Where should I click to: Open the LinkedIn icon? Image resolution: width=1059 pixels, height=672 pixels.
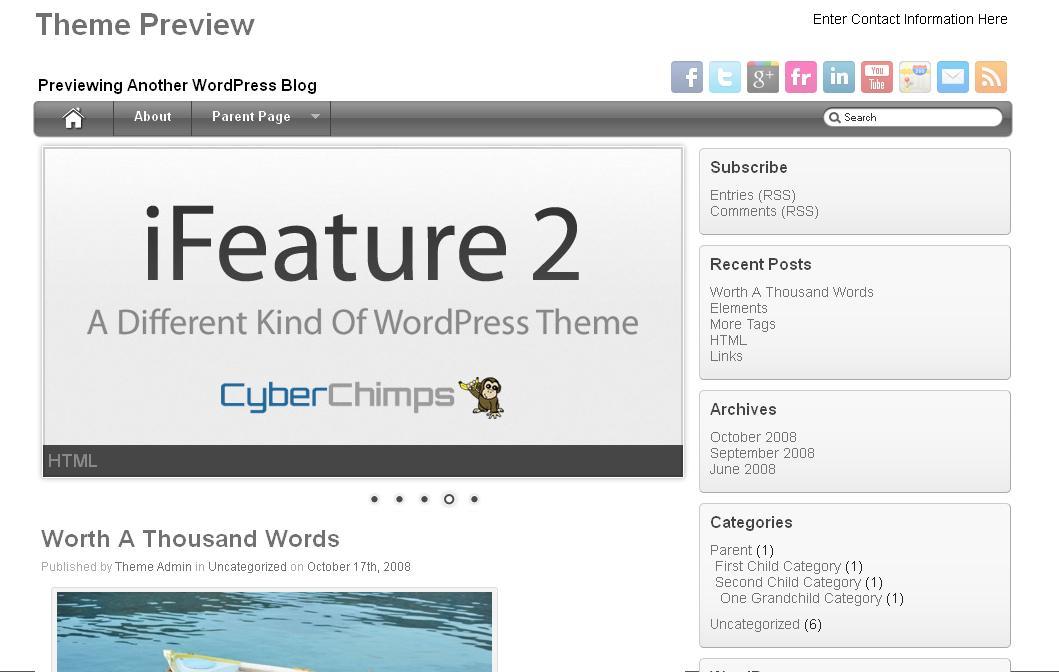click(839, 77)
